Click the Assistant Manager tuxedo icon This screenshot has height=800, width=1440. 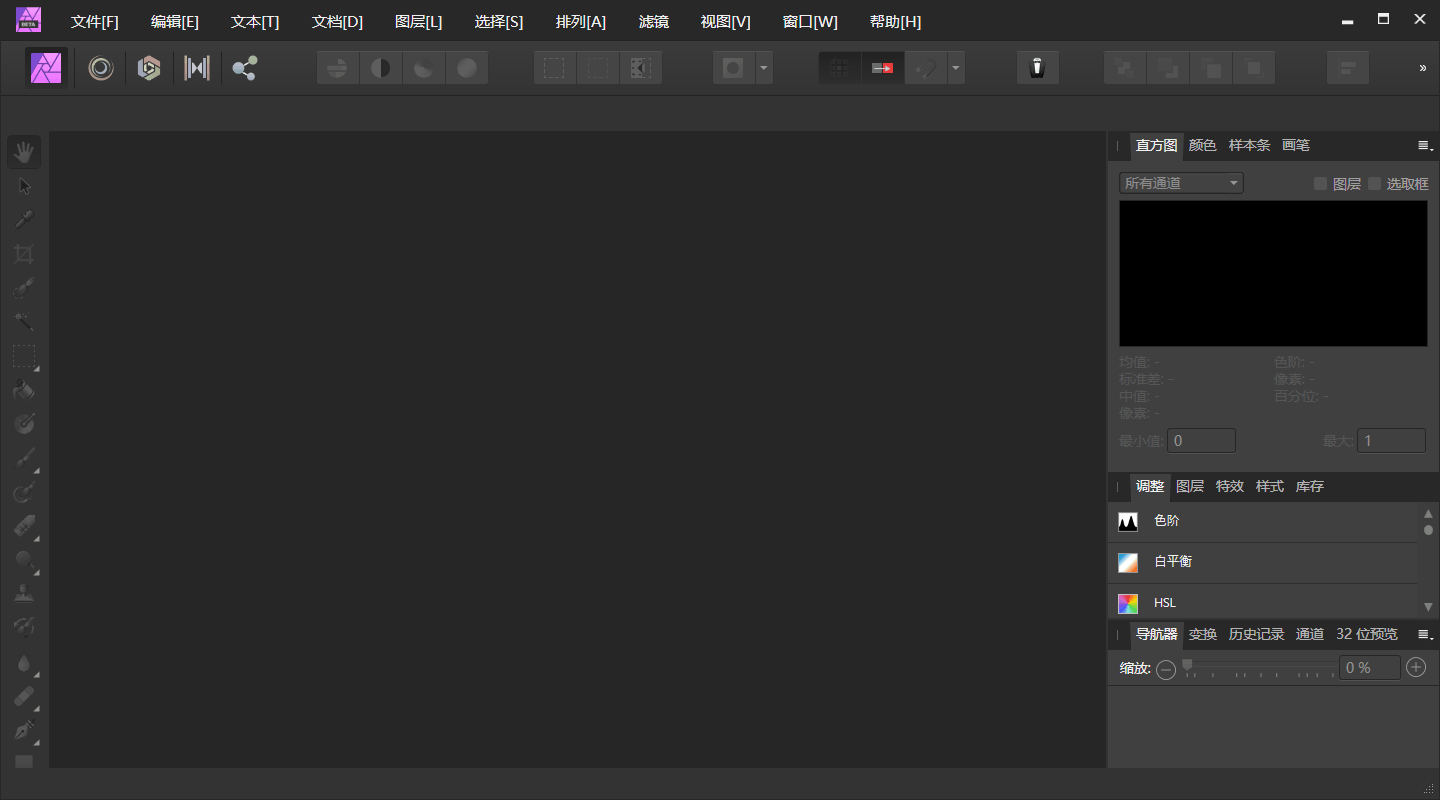[x=1037, y=68]
